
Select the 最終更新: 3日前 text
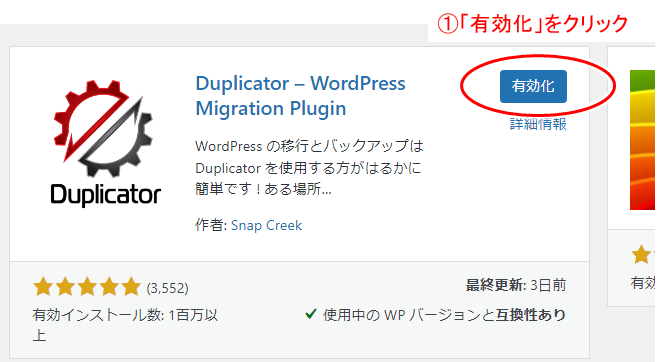(516, 285)
